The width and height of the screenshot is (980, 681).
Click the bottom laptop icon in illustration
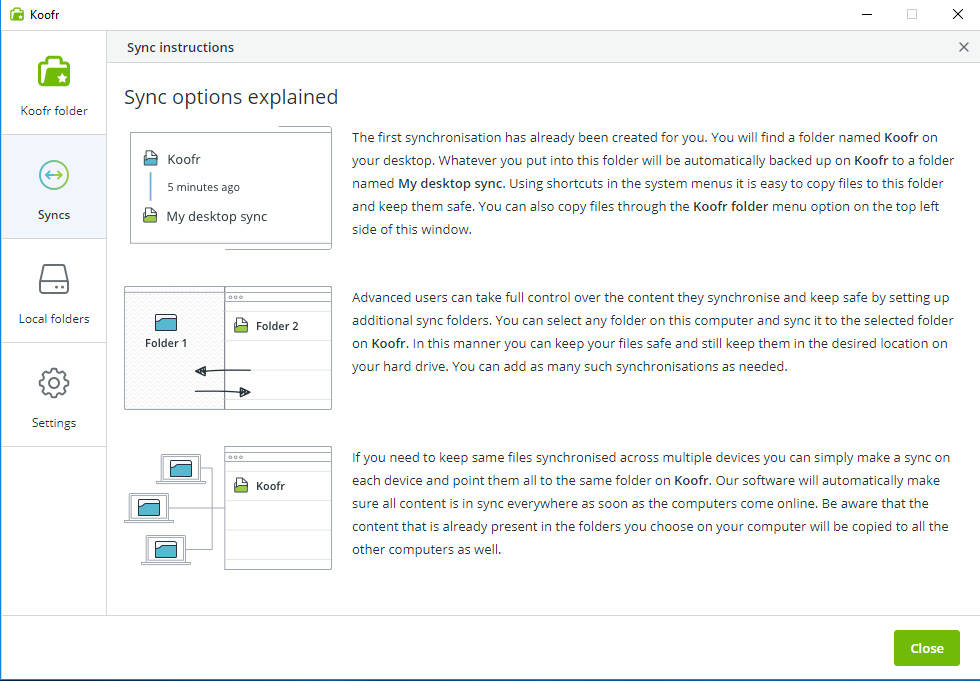pos(166,550)
